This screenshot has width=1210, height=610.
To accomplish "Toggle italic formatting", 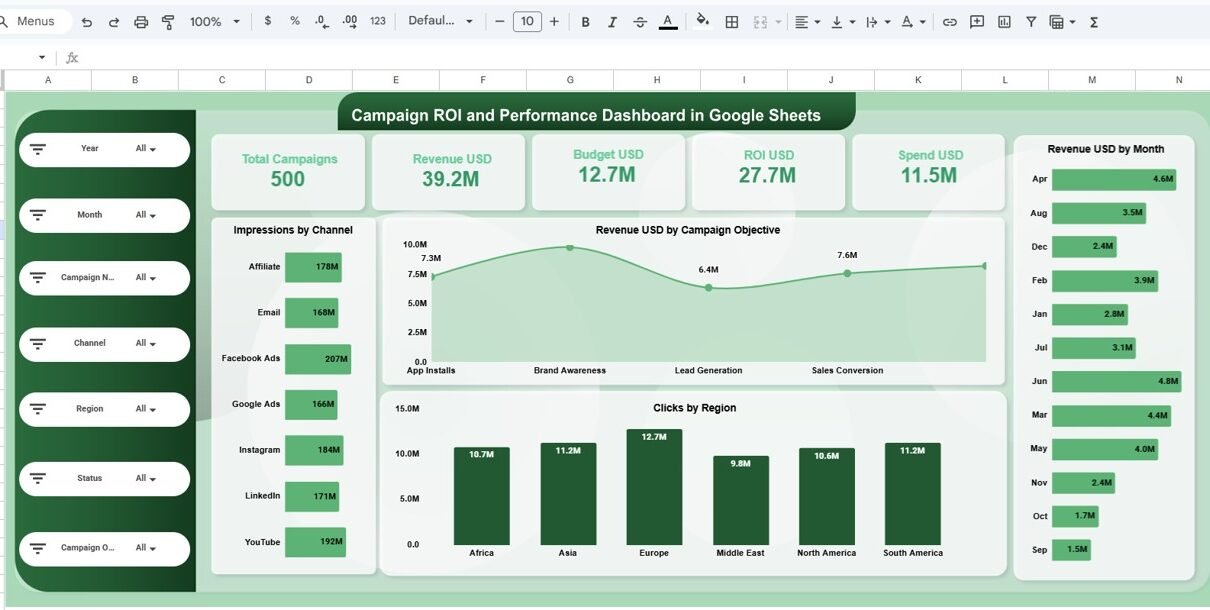I will 612,22.
